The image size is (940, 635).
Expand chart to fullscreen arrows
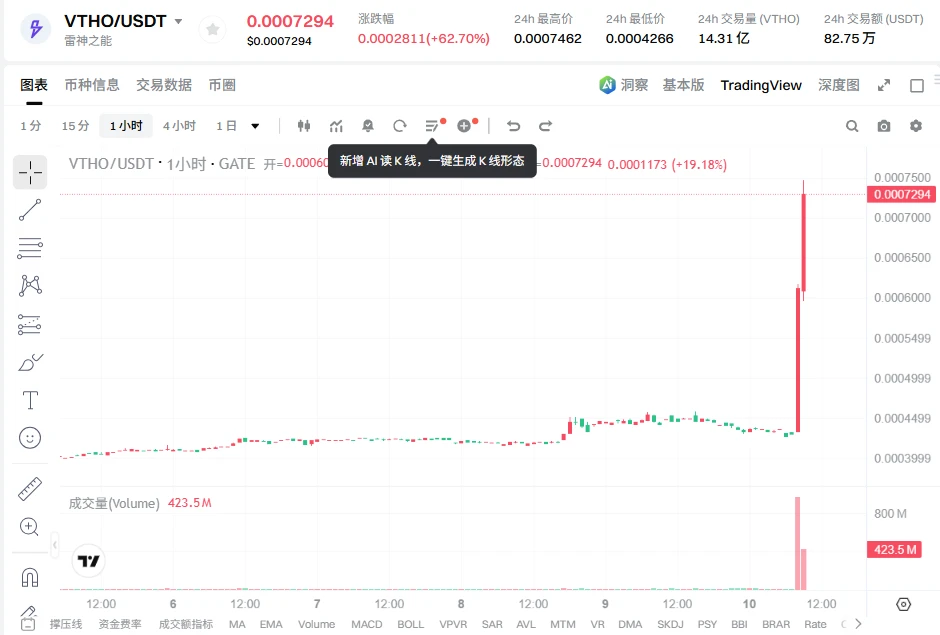coord(884,85)
